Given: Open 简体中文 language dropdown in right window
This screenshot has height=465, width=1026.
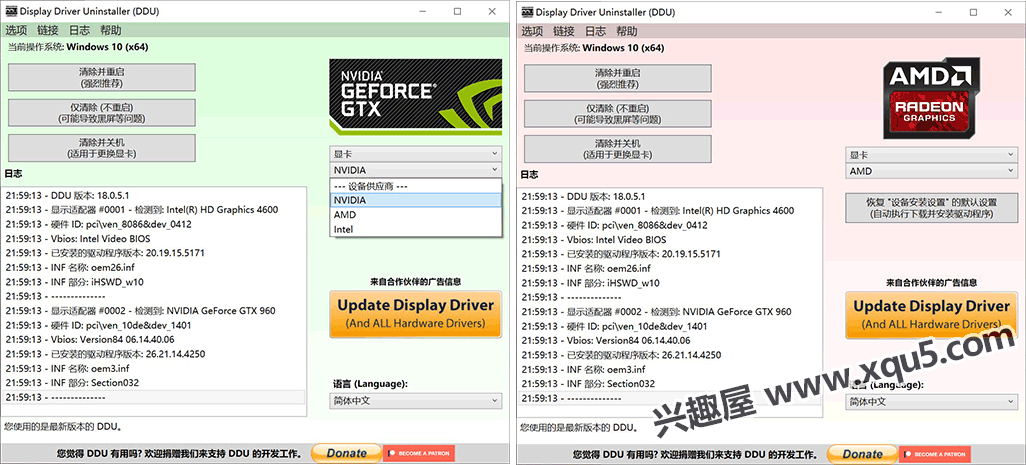Looking at the screenshot, I should point(932,402).
